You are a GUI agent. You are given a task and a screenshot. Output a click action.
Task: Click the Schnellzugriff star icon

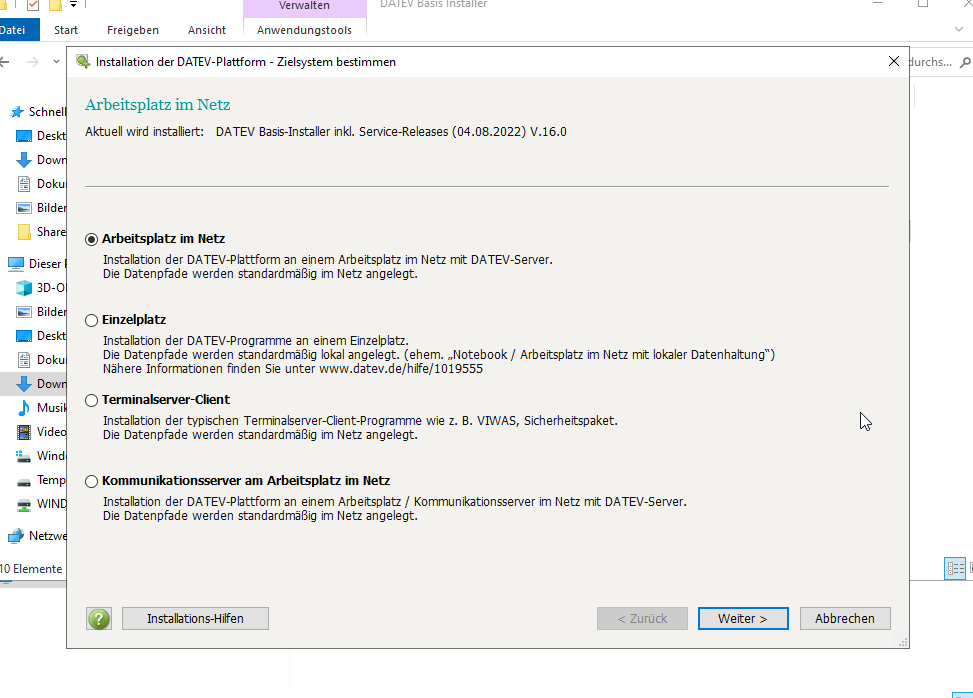(x=17, y=112)
